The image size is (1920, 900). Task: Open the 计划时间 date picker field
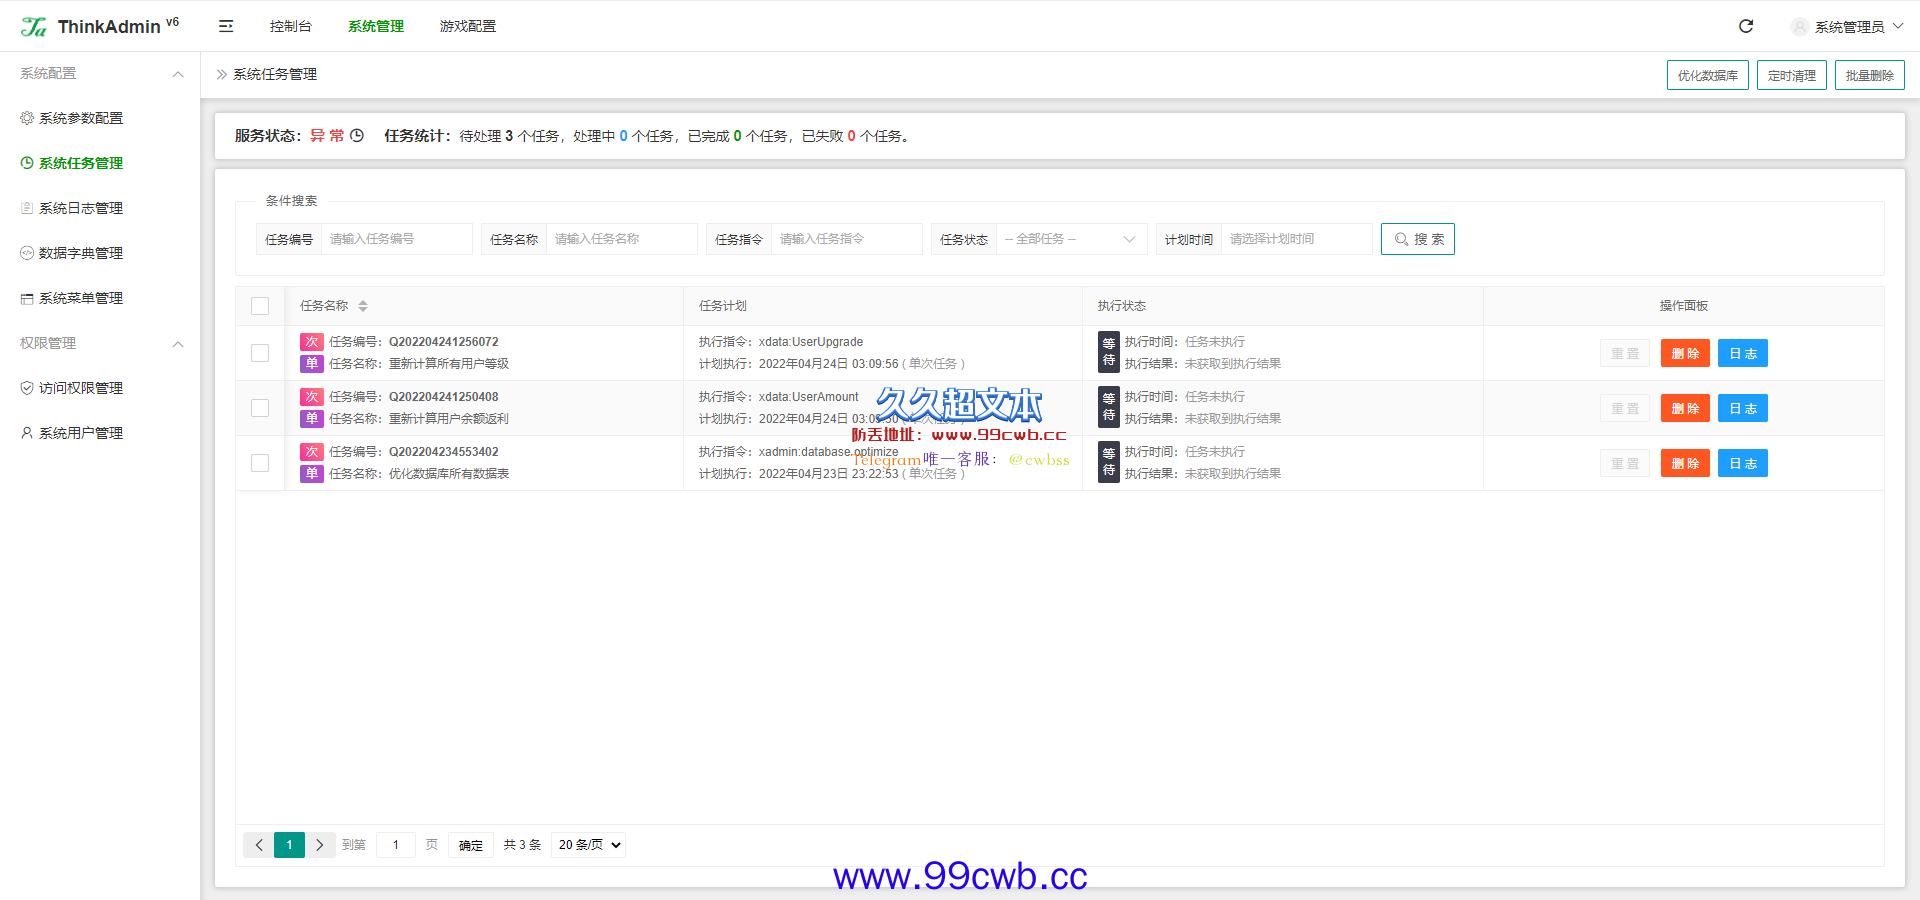[1297, 239]
